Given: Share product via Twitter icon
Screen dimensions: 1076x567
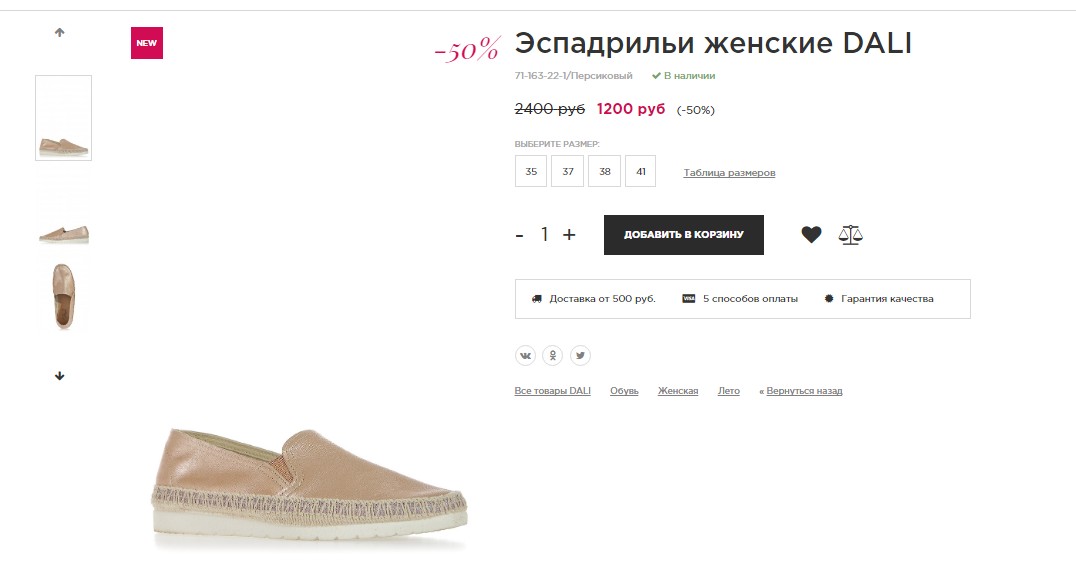Looking at the screenshot, I should (x=580, y=355).
